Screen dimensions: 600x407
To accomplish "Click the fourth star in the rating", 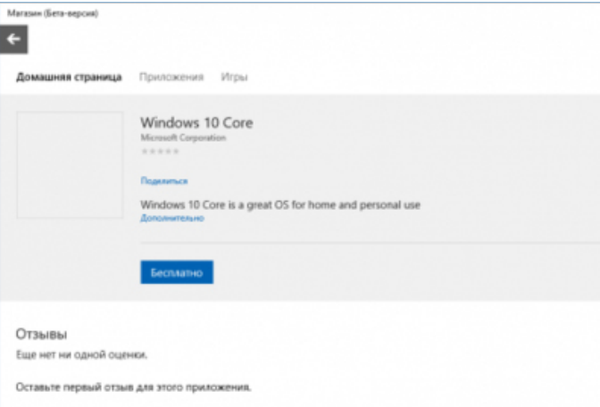I will [x=168, y=151].
